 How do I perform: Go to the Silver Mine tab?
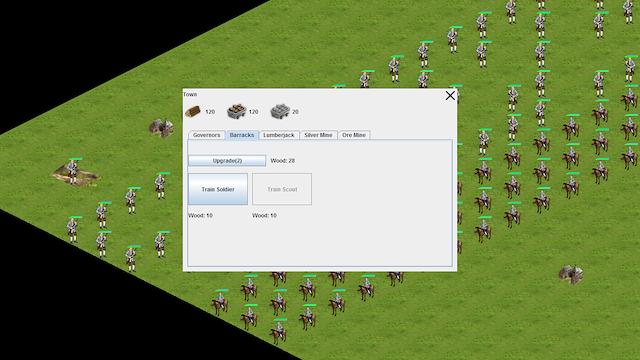(x=318, y=135)
